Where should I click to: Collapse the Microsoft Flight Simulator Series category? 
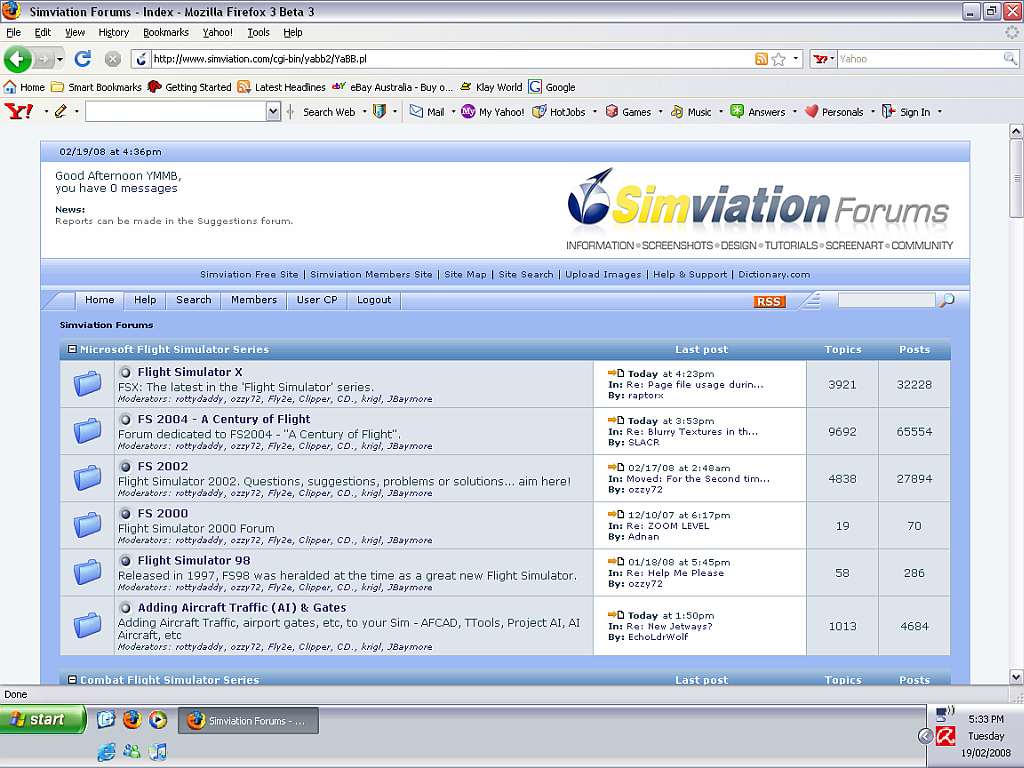72,349
